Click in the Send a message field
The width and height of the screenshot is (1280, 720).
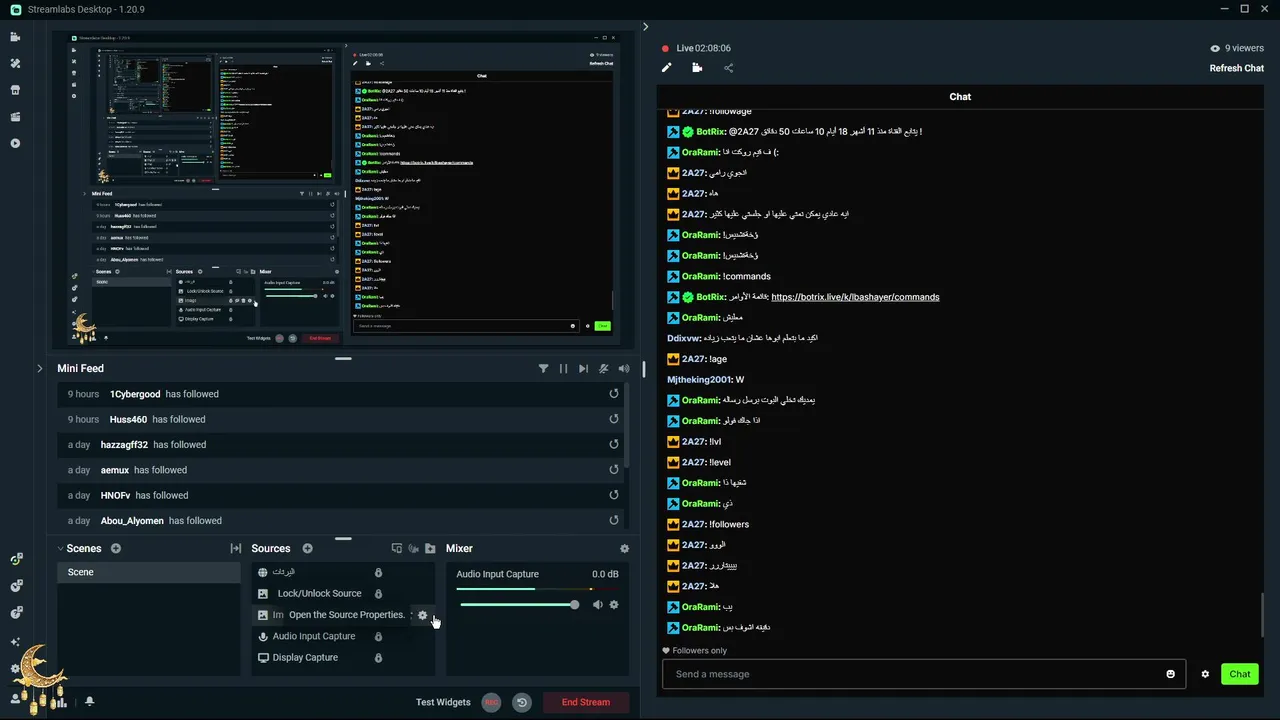coord(923,674)
